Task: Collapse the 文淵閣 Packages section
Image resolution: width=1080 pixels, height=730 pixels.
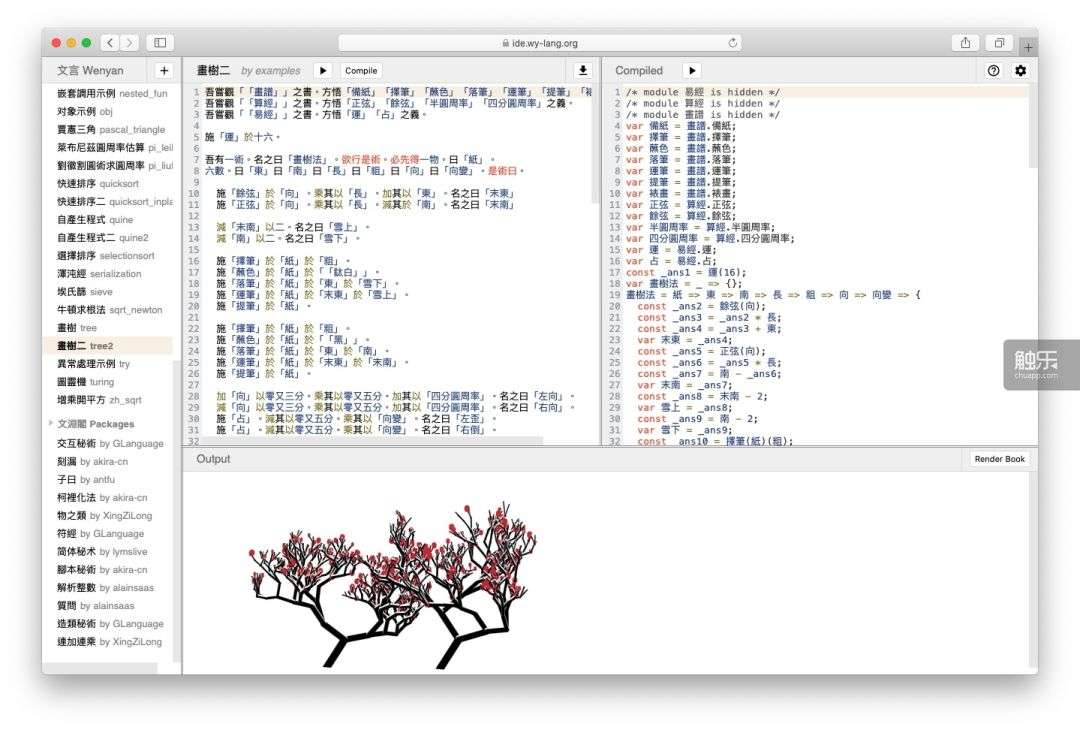Action: [x=52, y=424]
